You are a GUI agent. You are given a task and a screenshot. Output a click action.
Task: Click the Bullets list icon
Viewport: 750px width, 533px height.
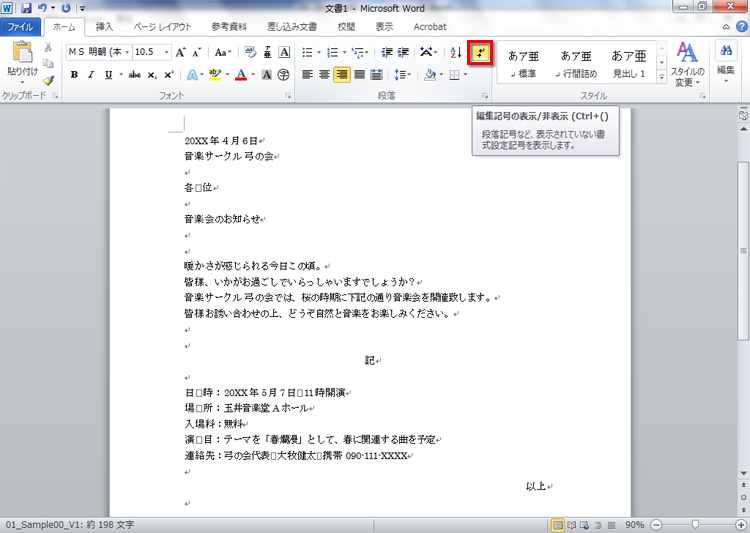tap(308, 52)
